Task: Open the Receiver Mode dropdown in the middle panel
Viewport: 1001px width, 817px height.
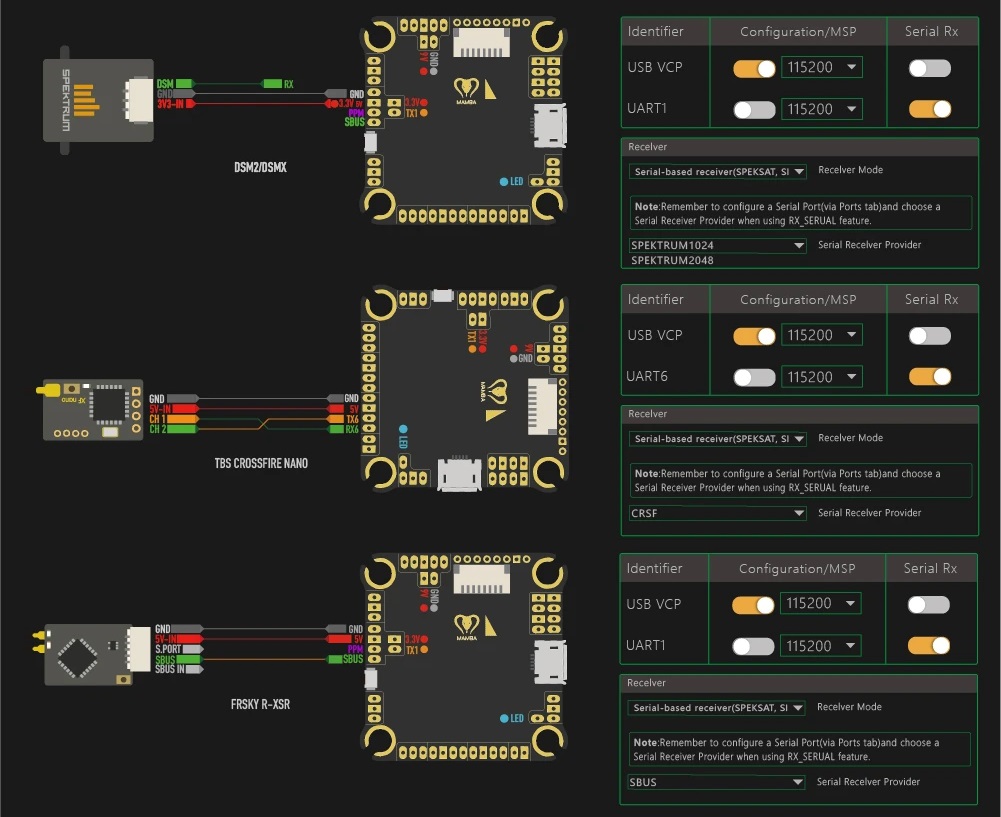Action: (x=718, y=438)
